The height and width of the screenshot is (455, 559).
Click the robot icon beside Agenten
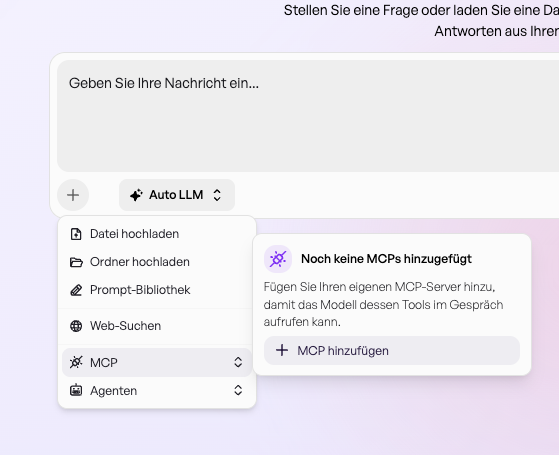(x=76, y=390)
